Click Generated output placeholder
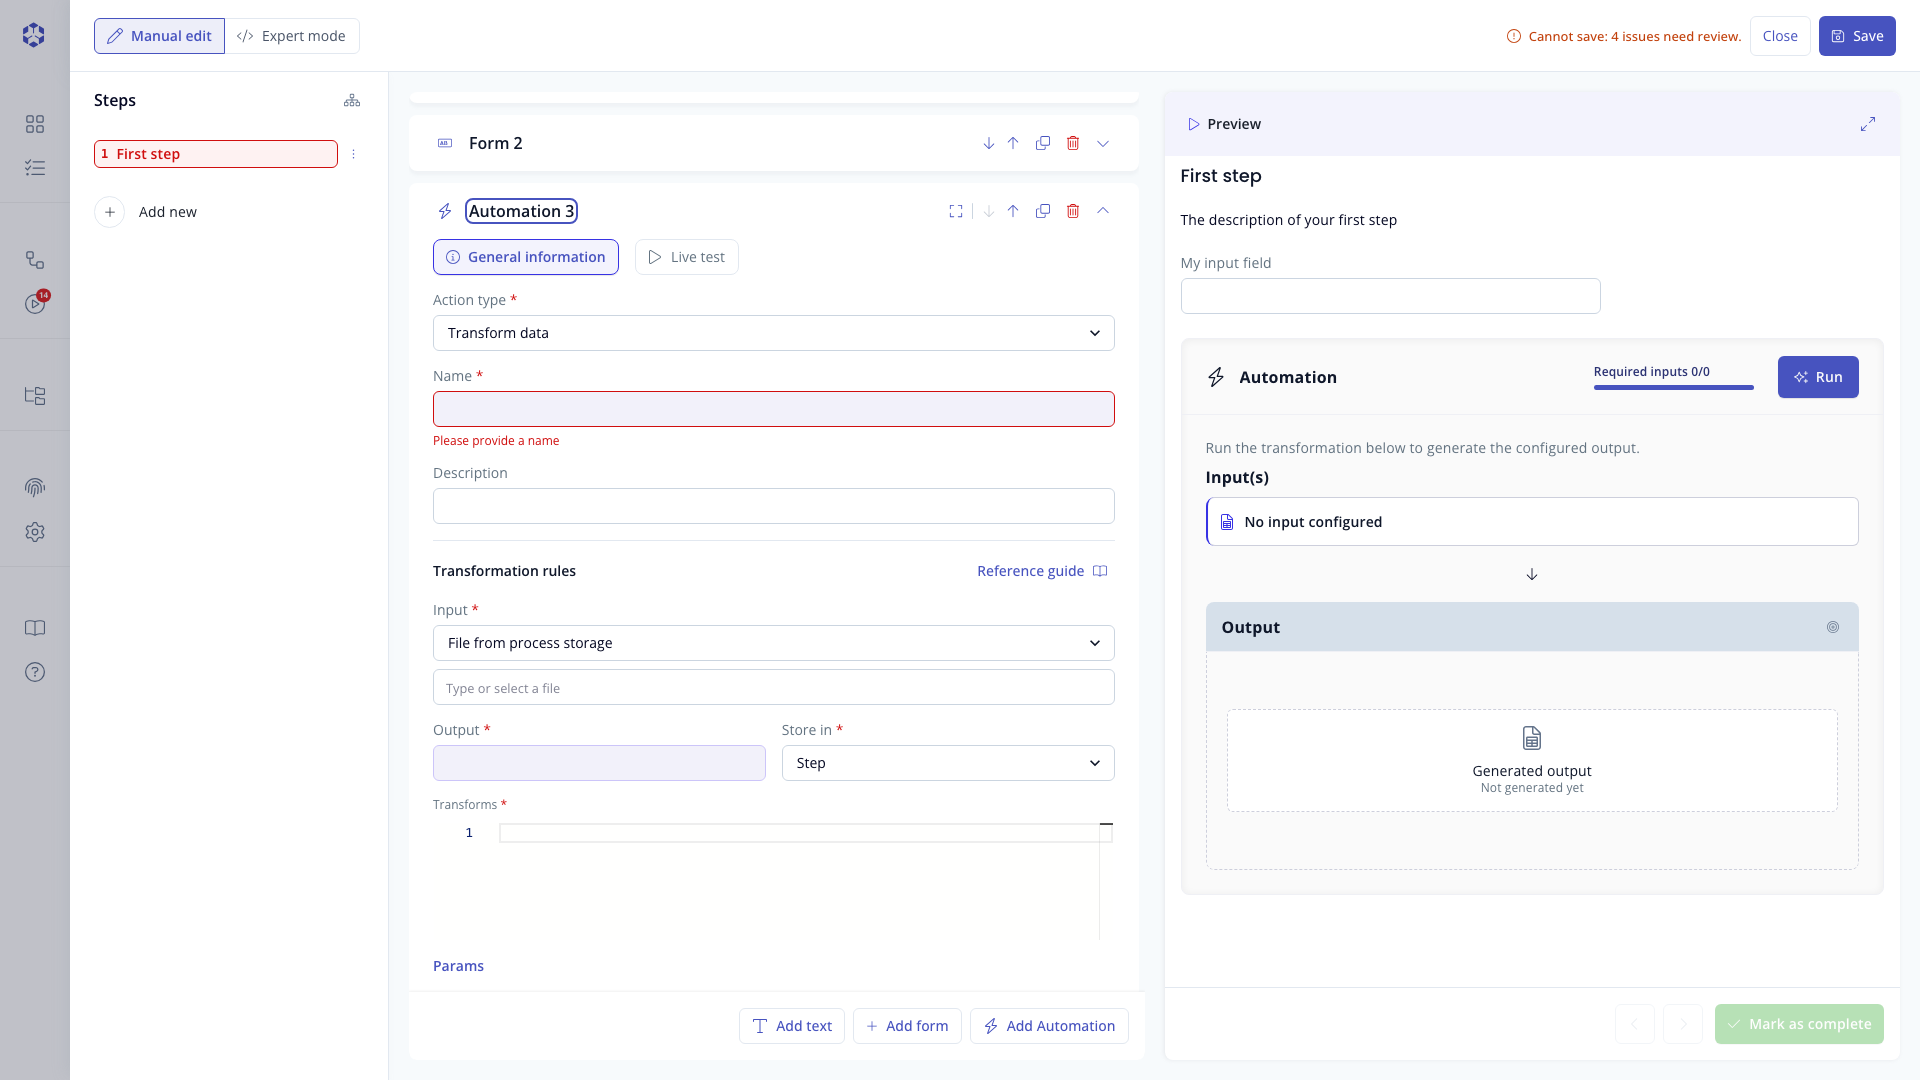Screen dimensions: 1920x1080 [x=1532, y=761]
